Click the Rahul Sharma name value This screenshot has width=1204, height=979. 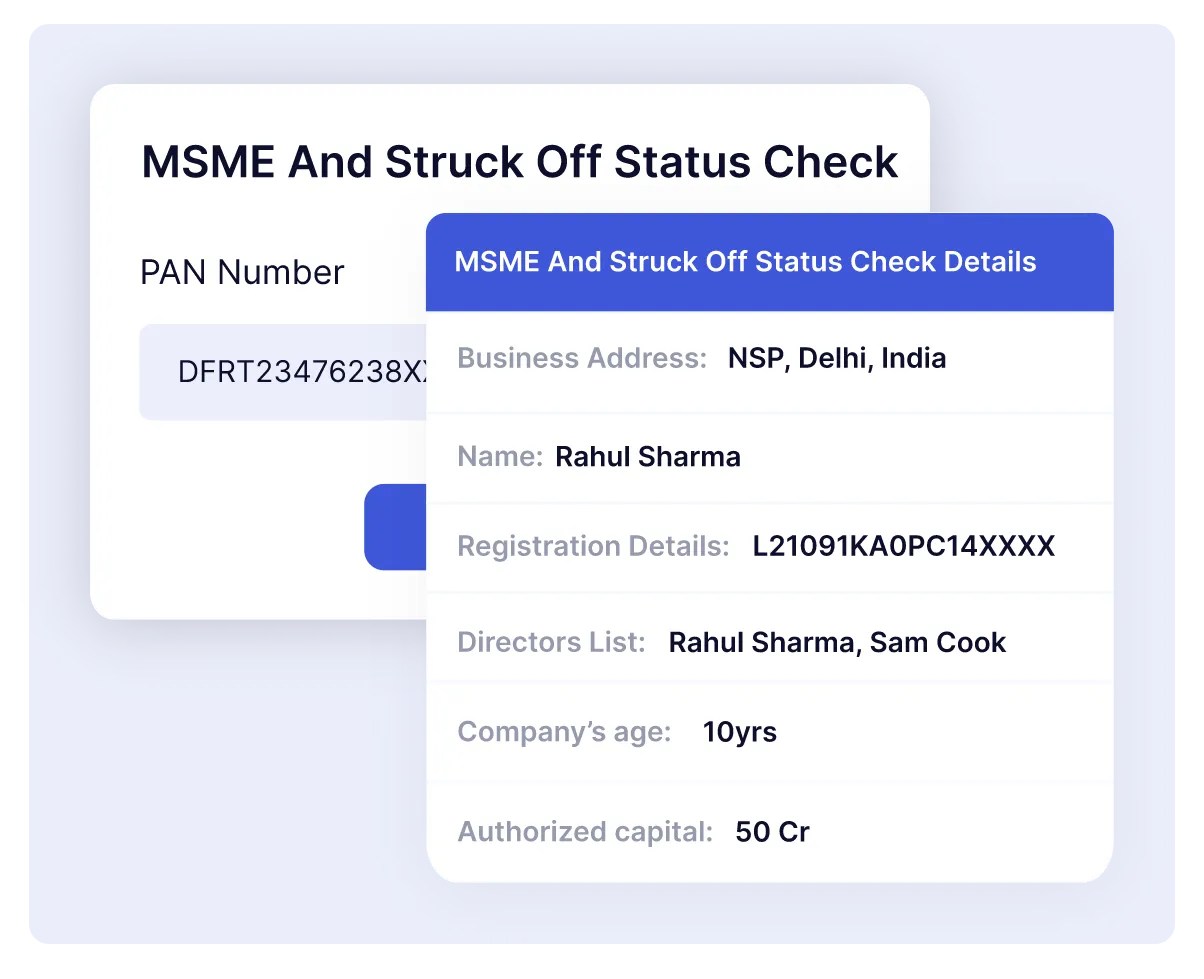coord(648,457)
